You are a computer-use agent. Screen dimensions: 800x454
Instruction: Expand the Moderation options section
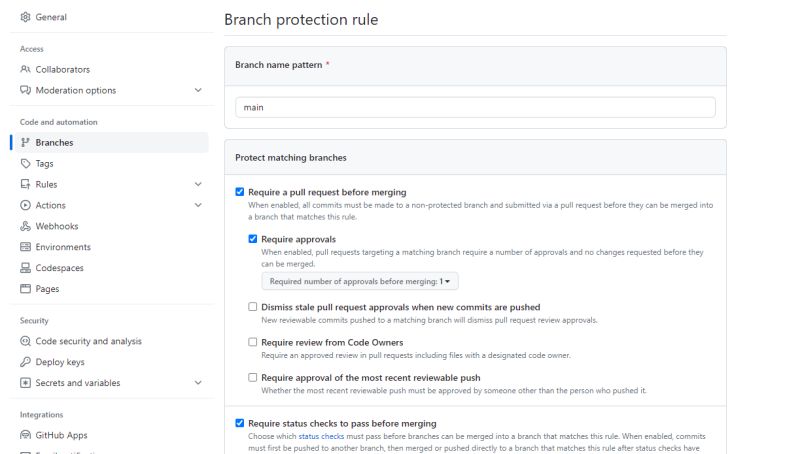click(x=198, y=90)
